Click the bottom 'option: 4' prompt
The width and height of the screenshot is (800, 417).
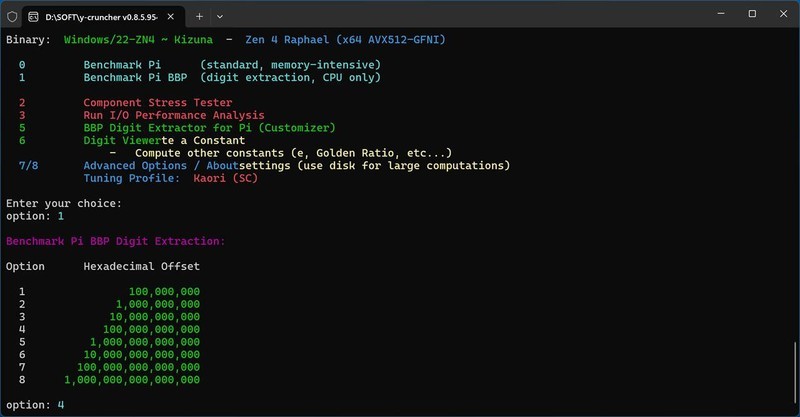click(x=35, y=405)
